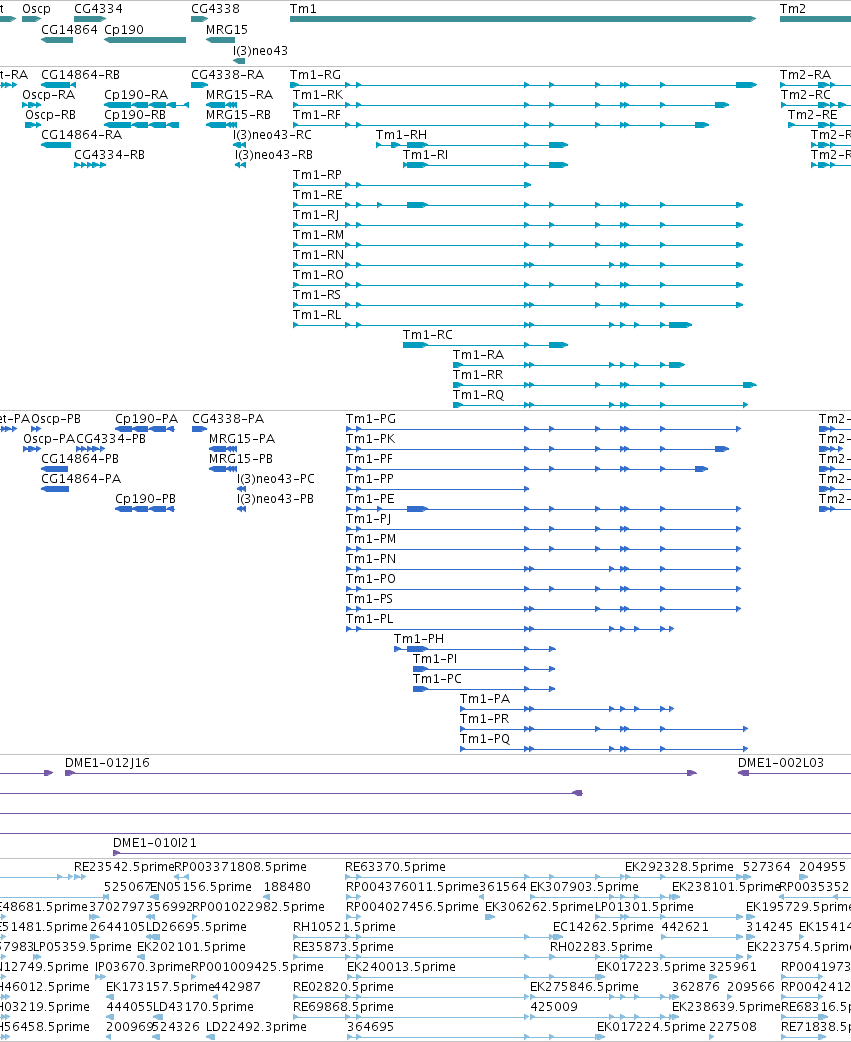
Task: Click the Tm1-PK protein label
Action: pos(371,439)
